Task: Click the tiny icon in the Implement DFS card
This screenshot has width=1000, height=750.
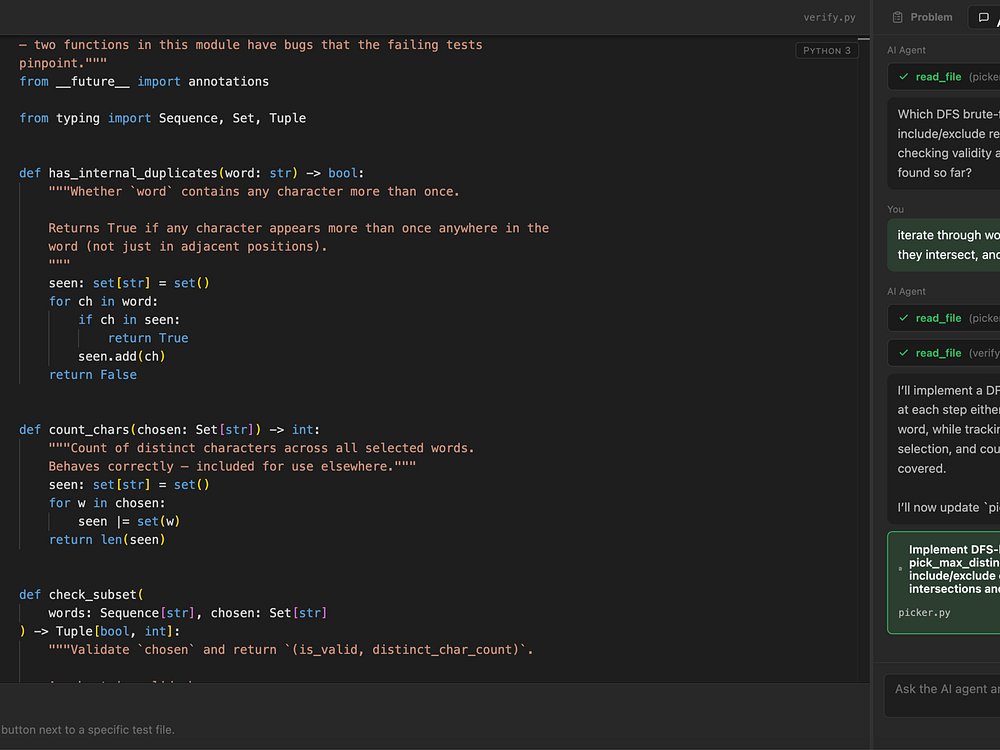Action: [900, 568]
